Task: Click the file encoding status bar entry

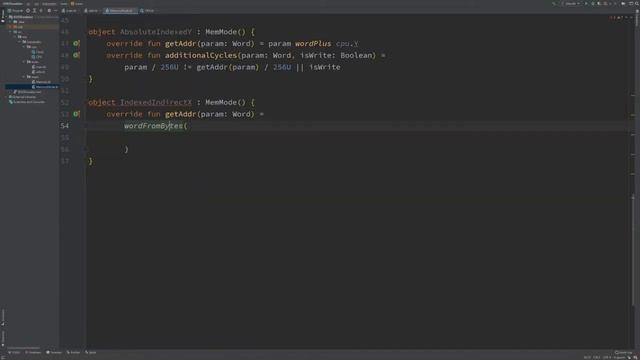Action: tap(607, 358)
